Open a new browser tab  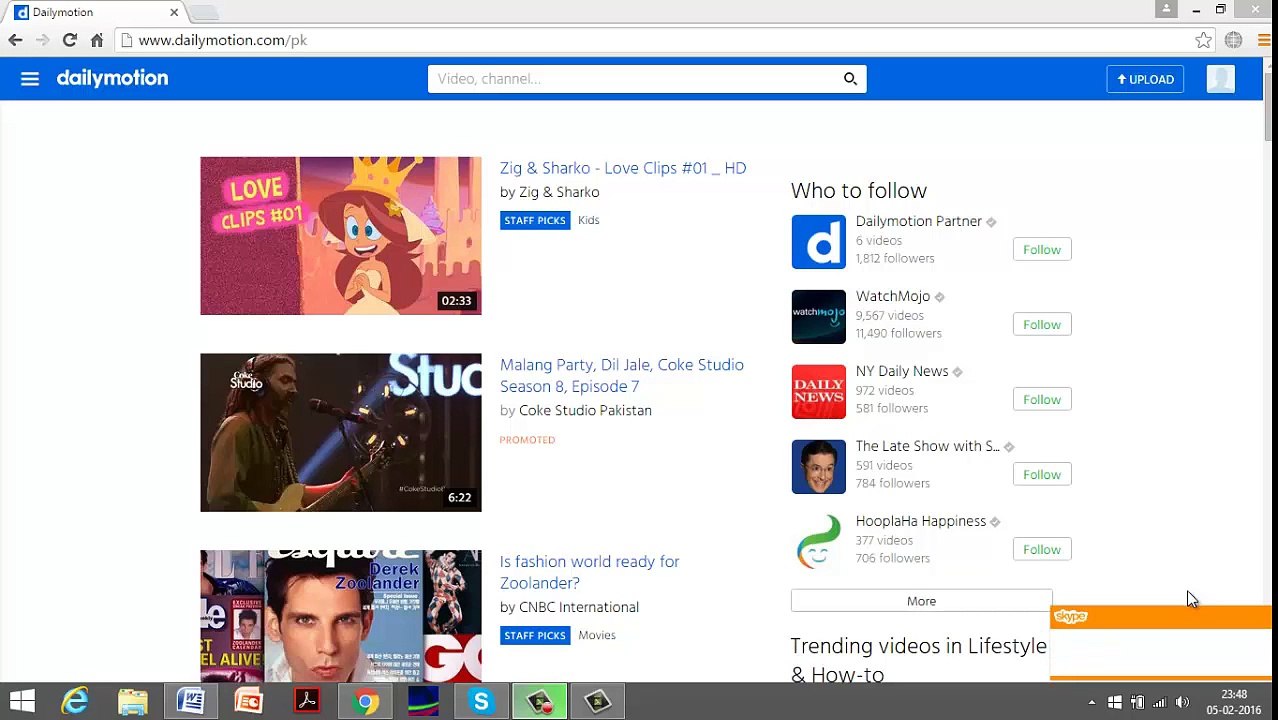(204, 12)
